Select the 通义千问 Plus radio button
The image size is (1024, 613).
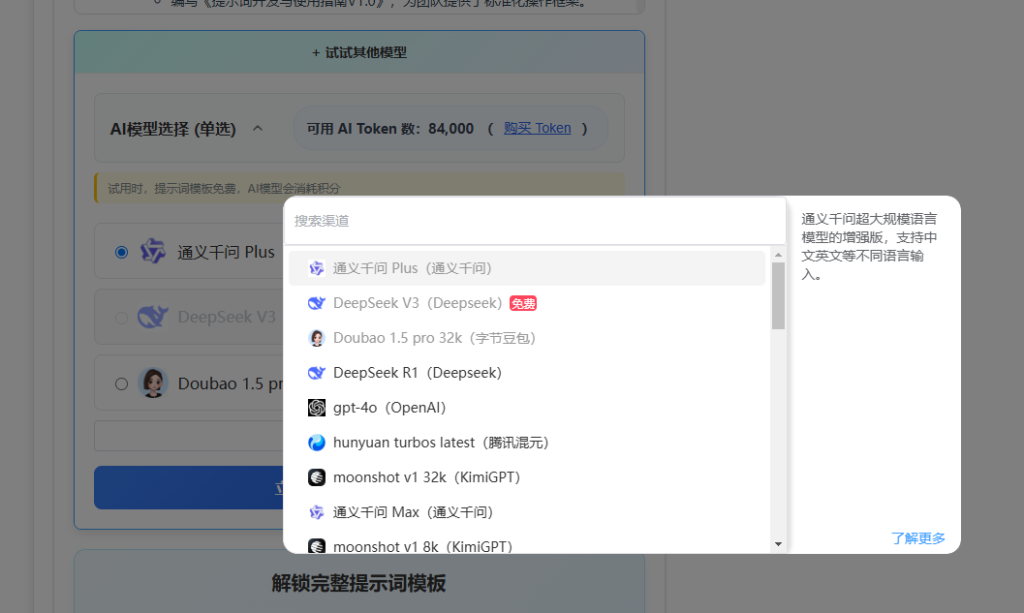click(x=122, y=252)
